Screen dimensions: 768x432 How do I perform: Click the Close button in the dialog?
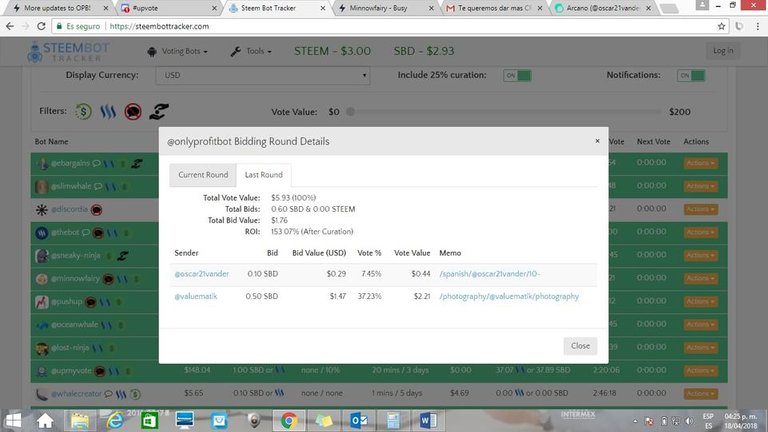click(x=580, y=346)
